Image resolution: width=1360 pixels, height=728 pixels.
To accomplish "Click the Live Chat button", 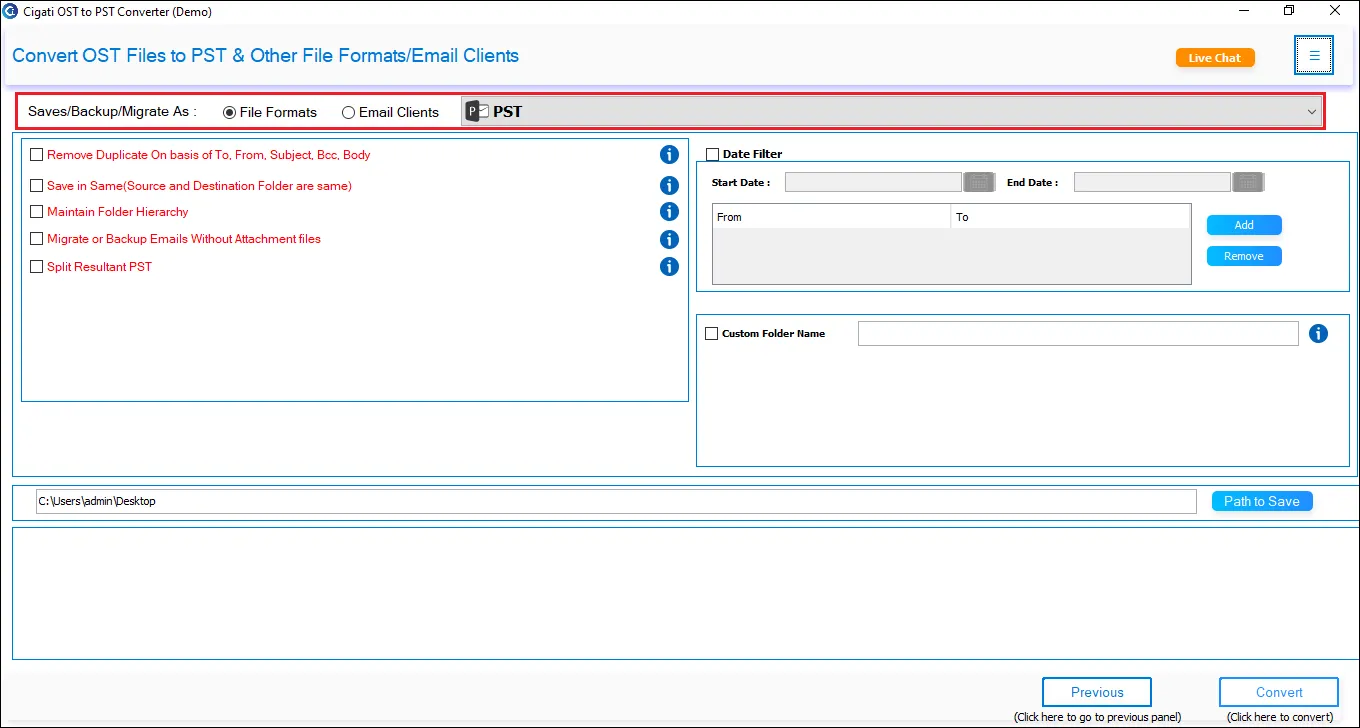I will 1215,58.
